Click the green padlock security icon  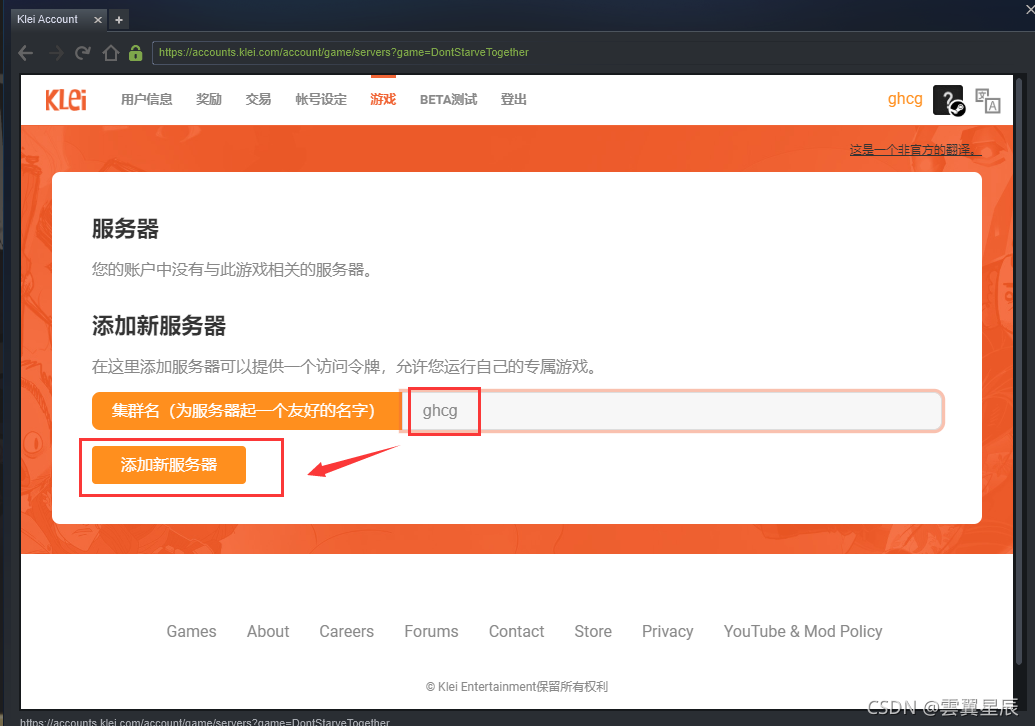(x=135, y=53)
